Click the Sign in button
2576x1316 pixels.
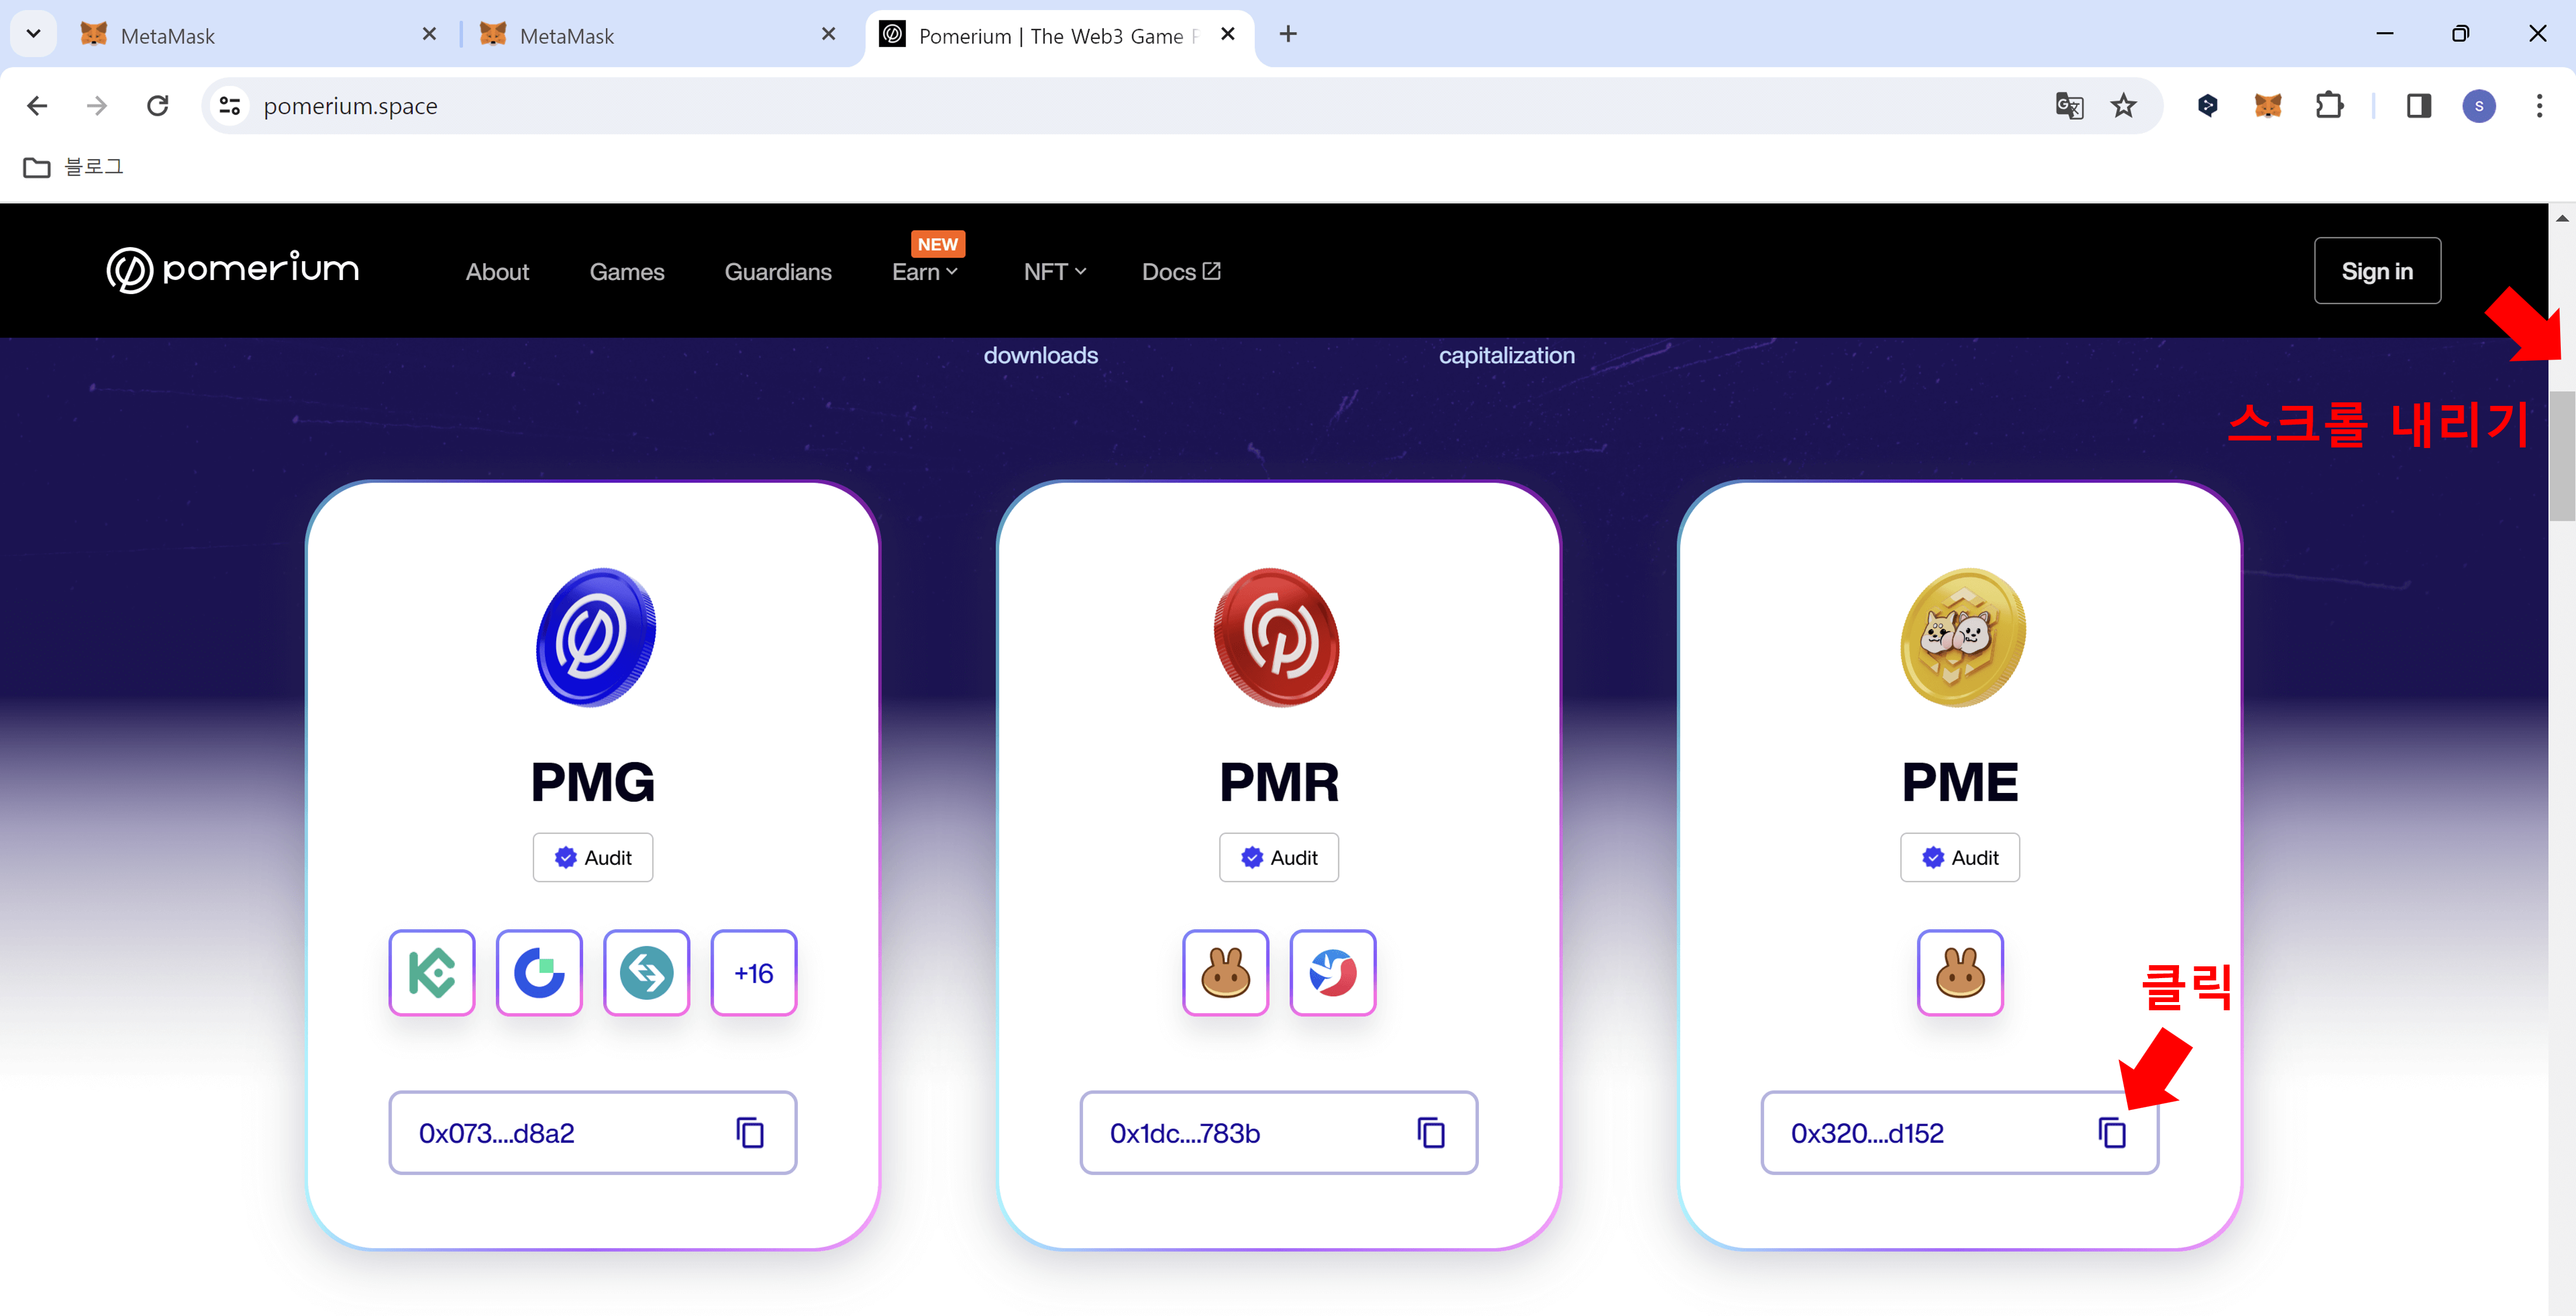point(2376,271)
